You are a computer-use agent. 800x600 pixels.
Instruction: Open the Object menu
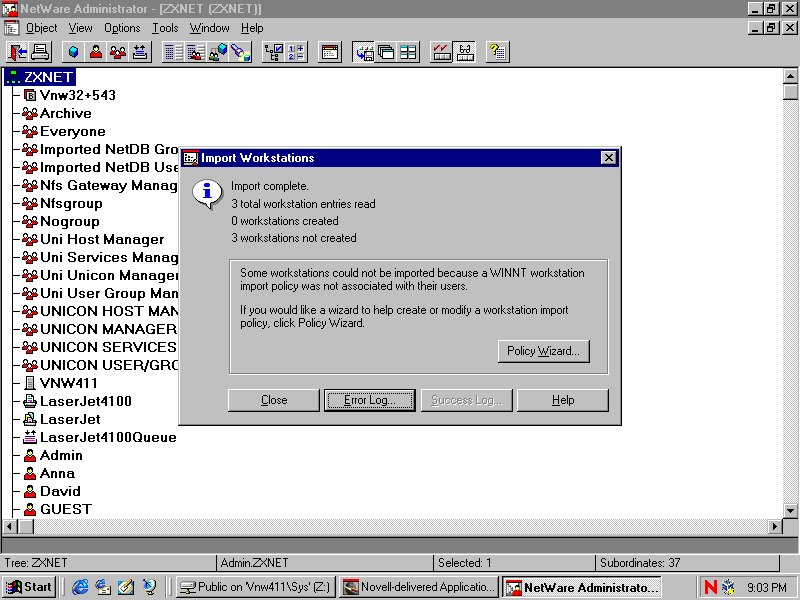(x=41, y=28)
